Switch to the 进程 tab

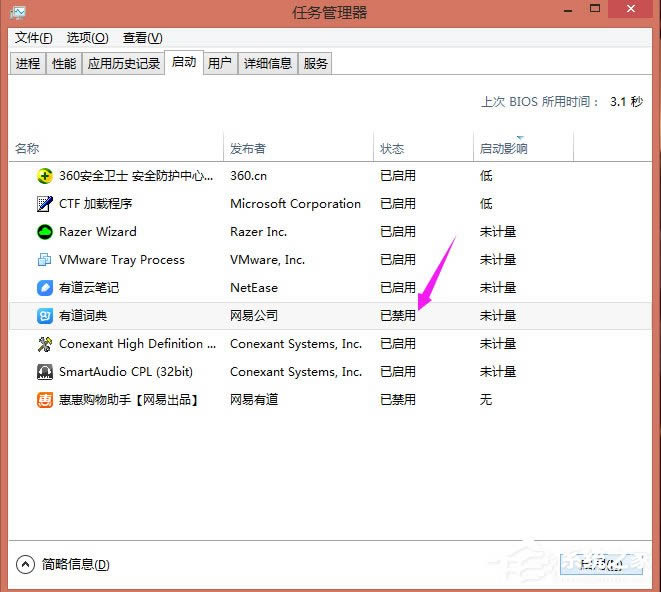click(28, 64)
